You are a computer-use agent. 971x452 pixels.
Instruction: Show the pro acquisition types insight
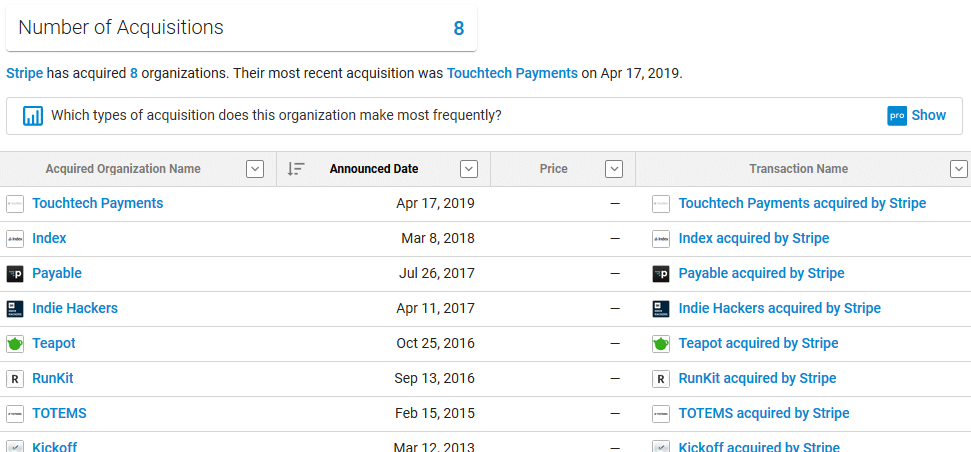point(916,115)
